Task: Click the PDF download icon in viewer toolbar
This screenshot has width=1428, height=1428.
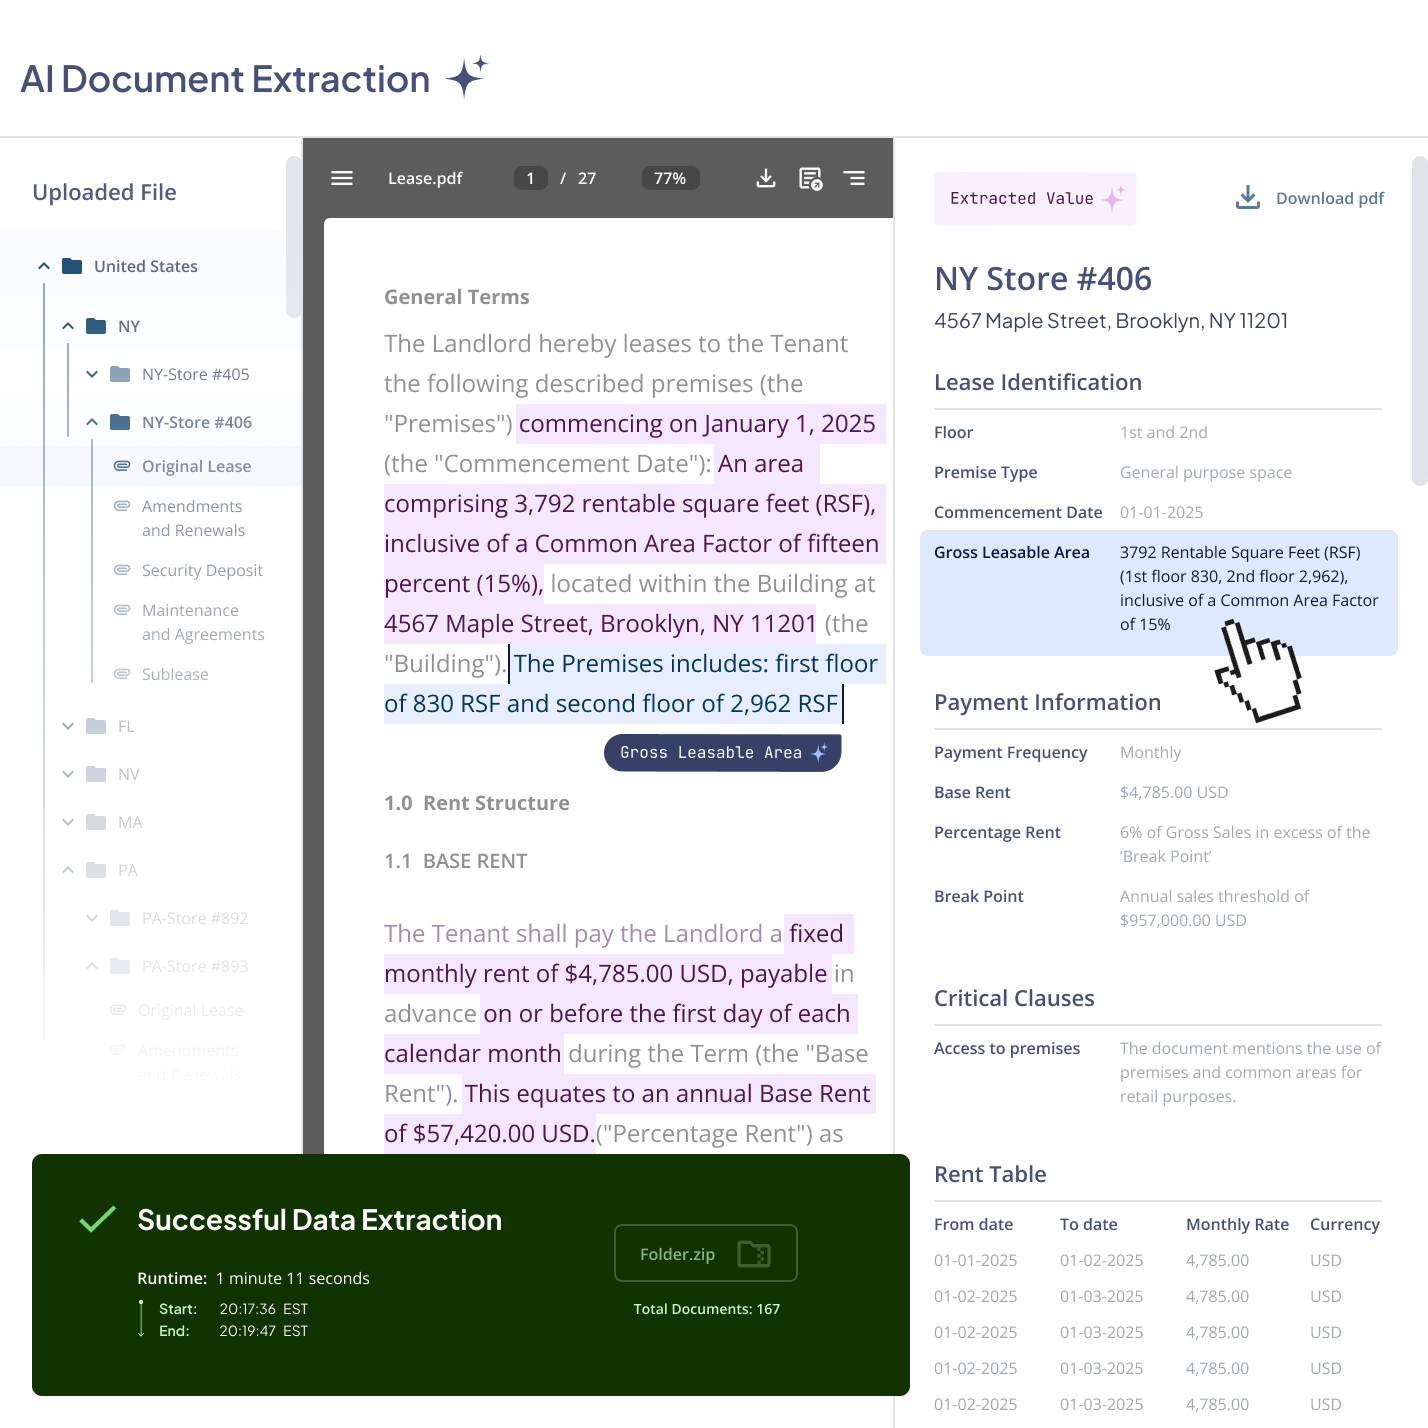Action: tap(766, 178)
